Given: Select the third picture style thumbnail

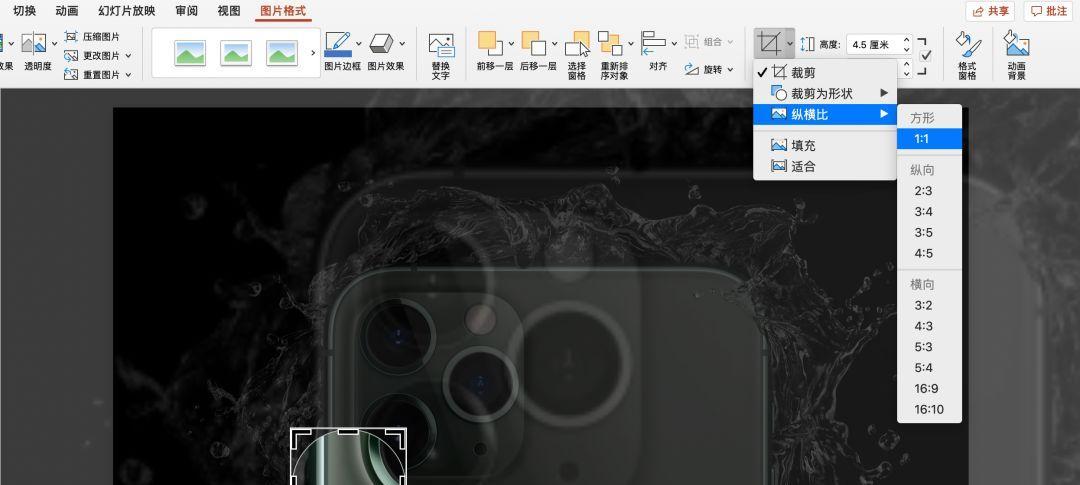Looking at the screenshot, I should click(282, 53).
